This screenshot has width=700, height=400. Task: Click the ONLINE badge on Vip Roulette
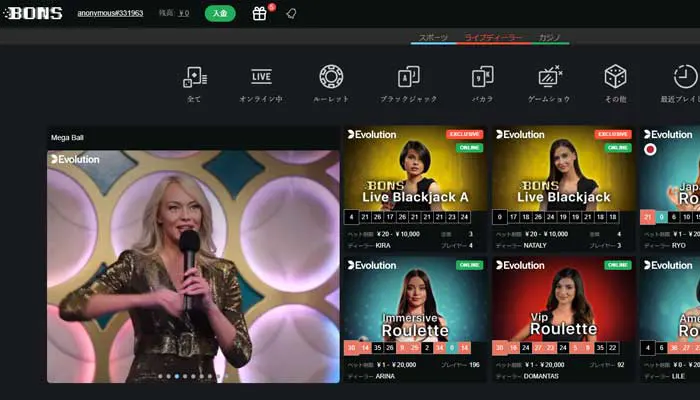(618, 265)
